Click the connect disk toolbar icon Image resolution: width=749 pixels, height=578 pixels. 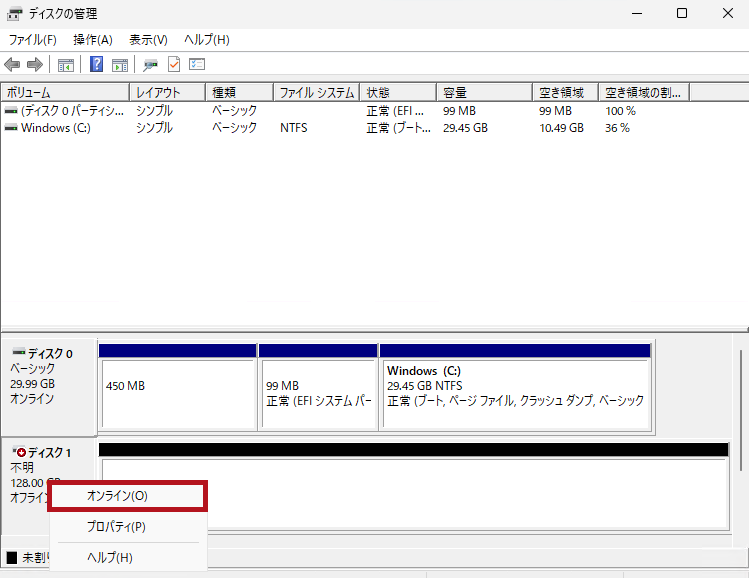pos(151,65)
